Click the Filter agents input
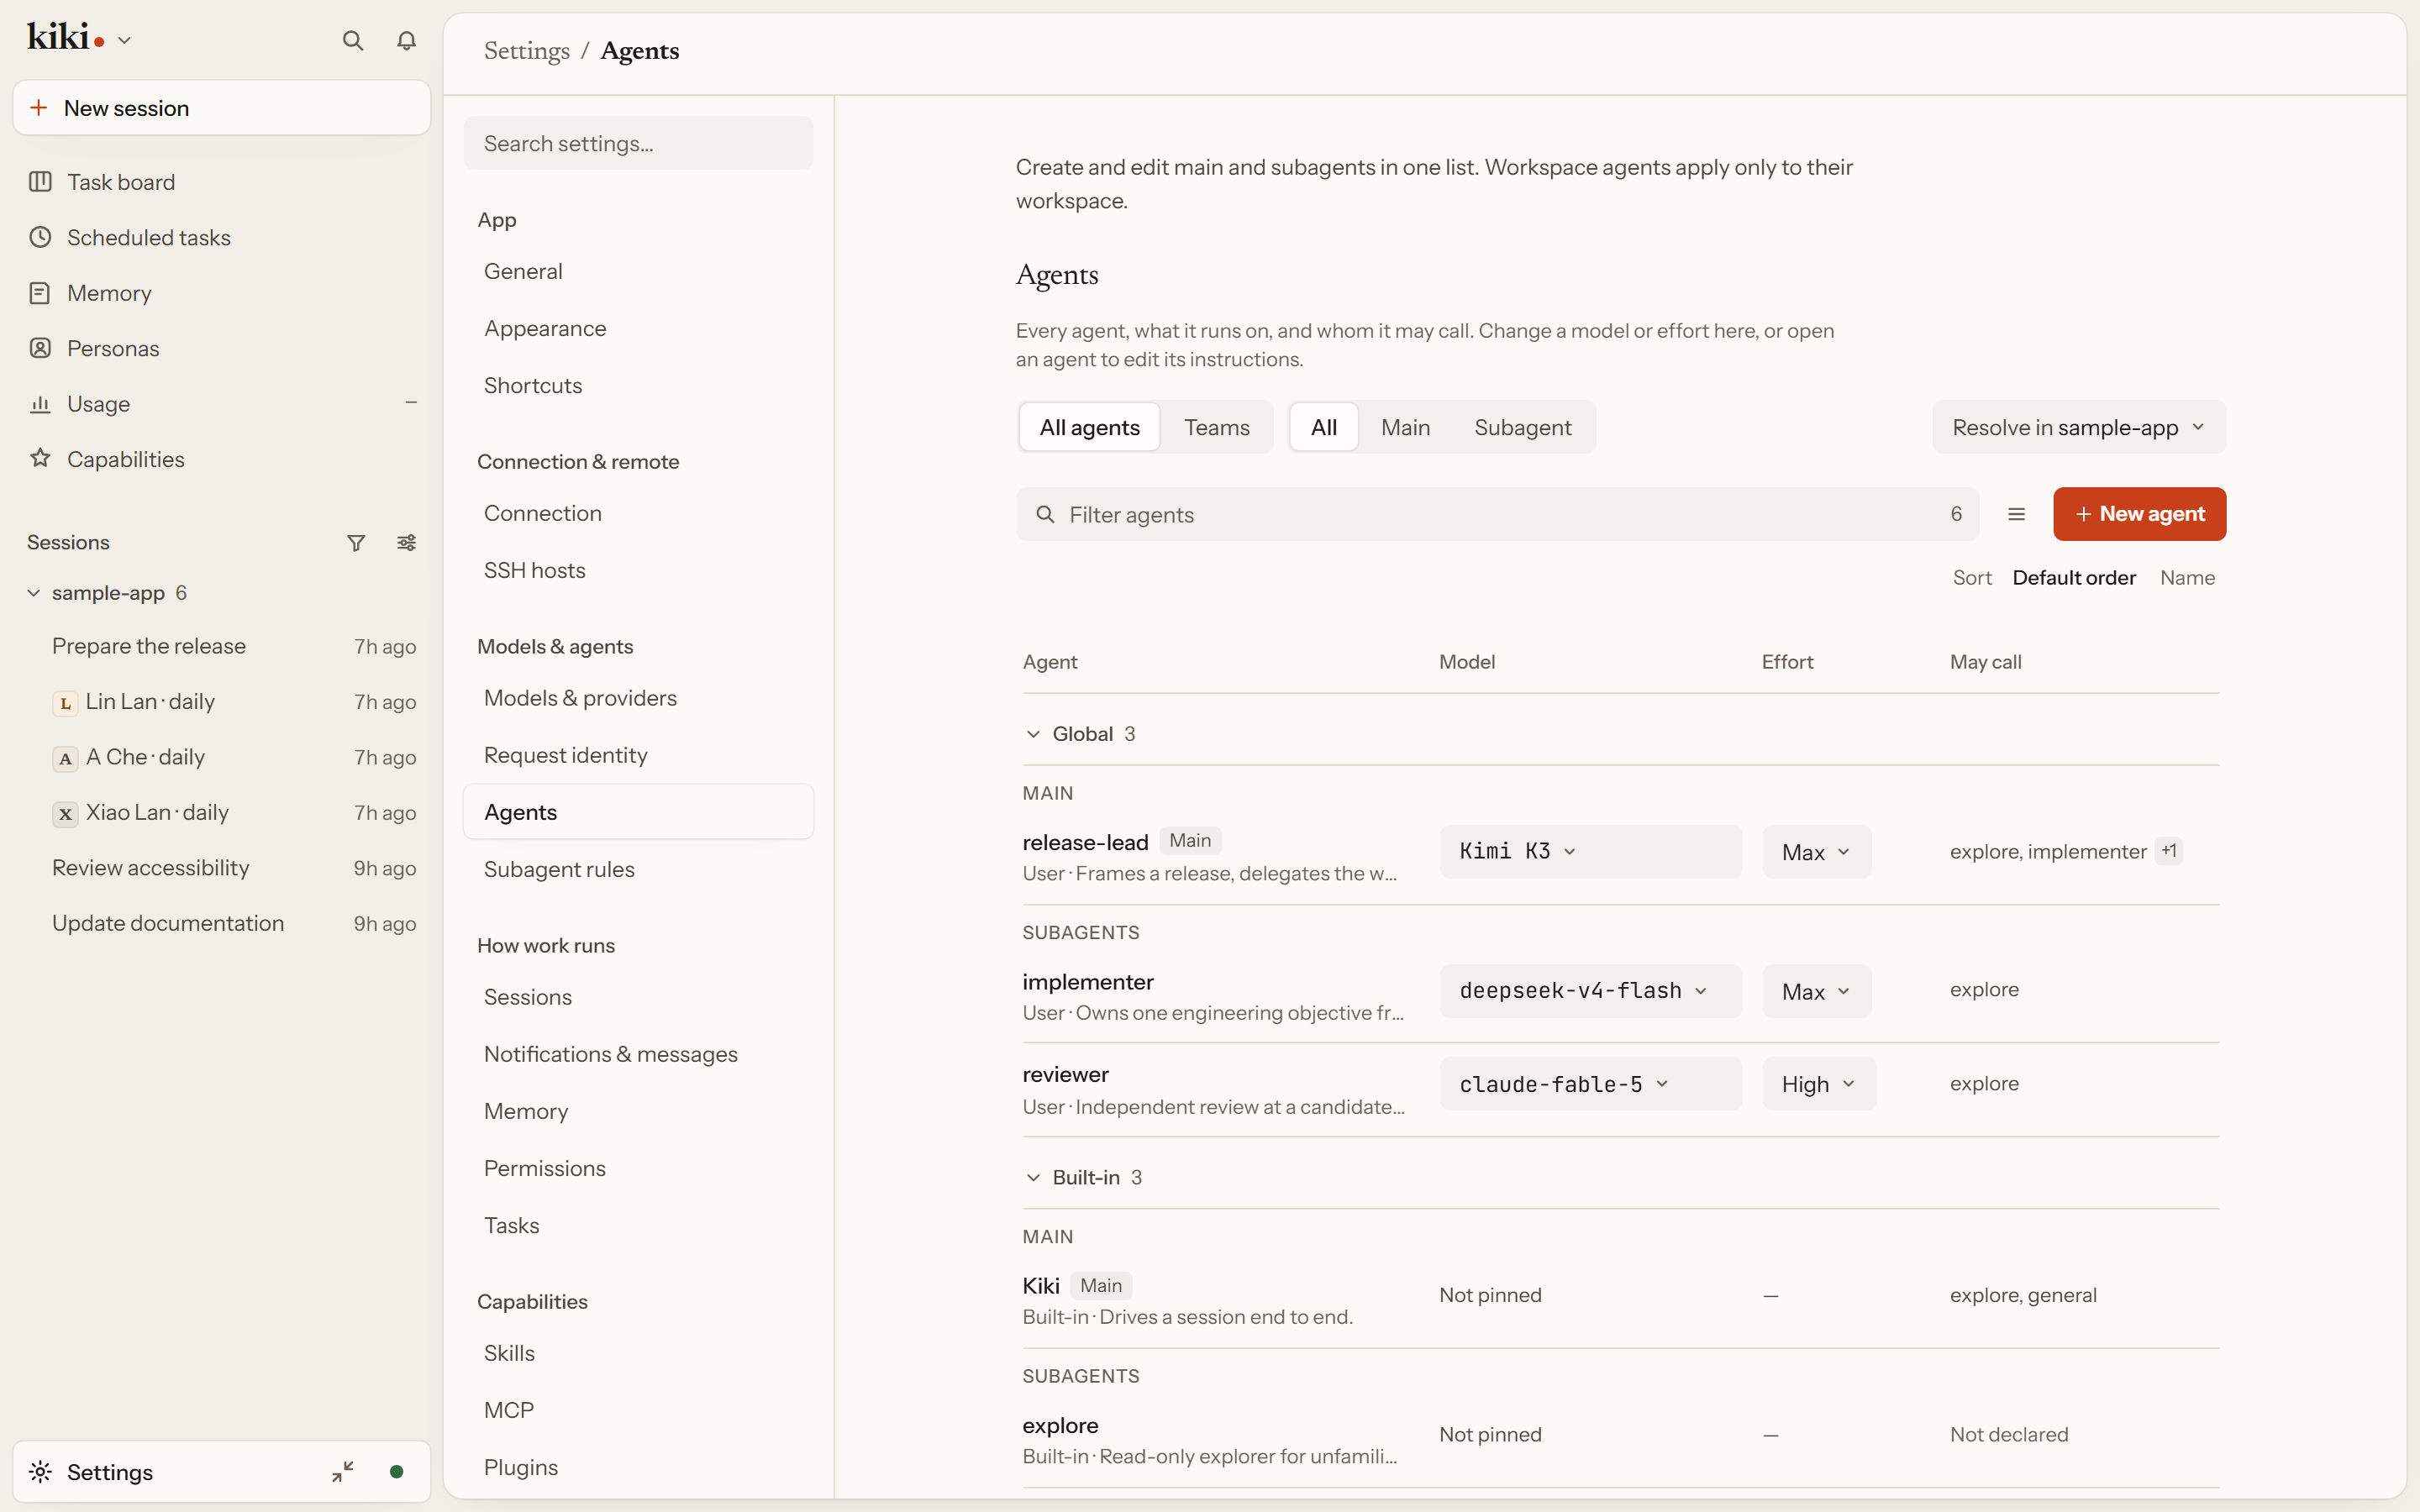Image resolution: width=2420 pixels, height=1512 pixels. click(1498, 514)
